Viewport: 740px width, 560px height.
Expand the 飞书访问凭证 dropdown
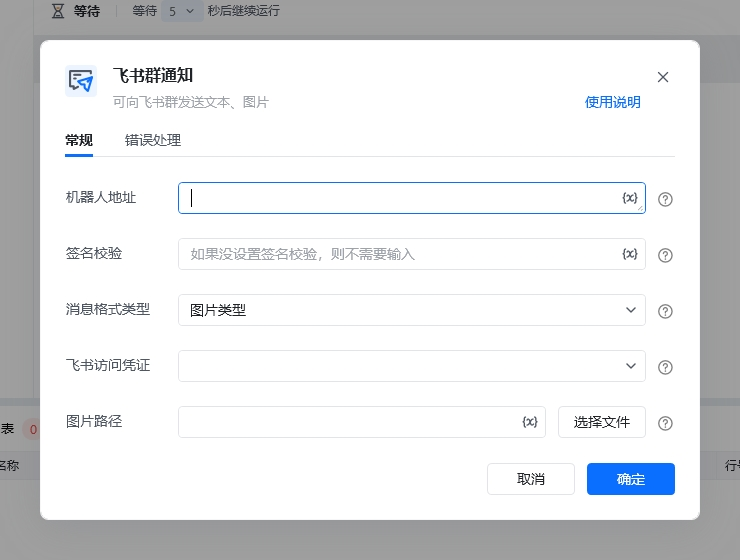pos(412,366)
